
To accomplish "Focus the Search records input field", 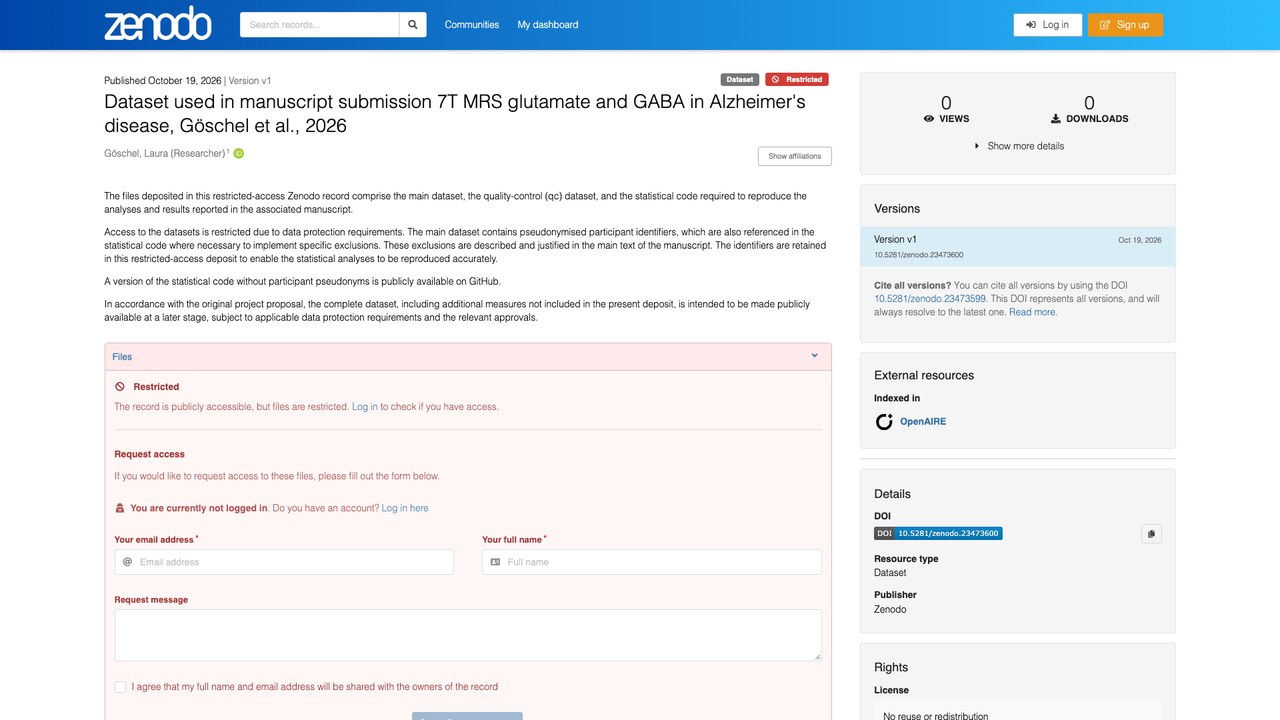I will point(320,25).
